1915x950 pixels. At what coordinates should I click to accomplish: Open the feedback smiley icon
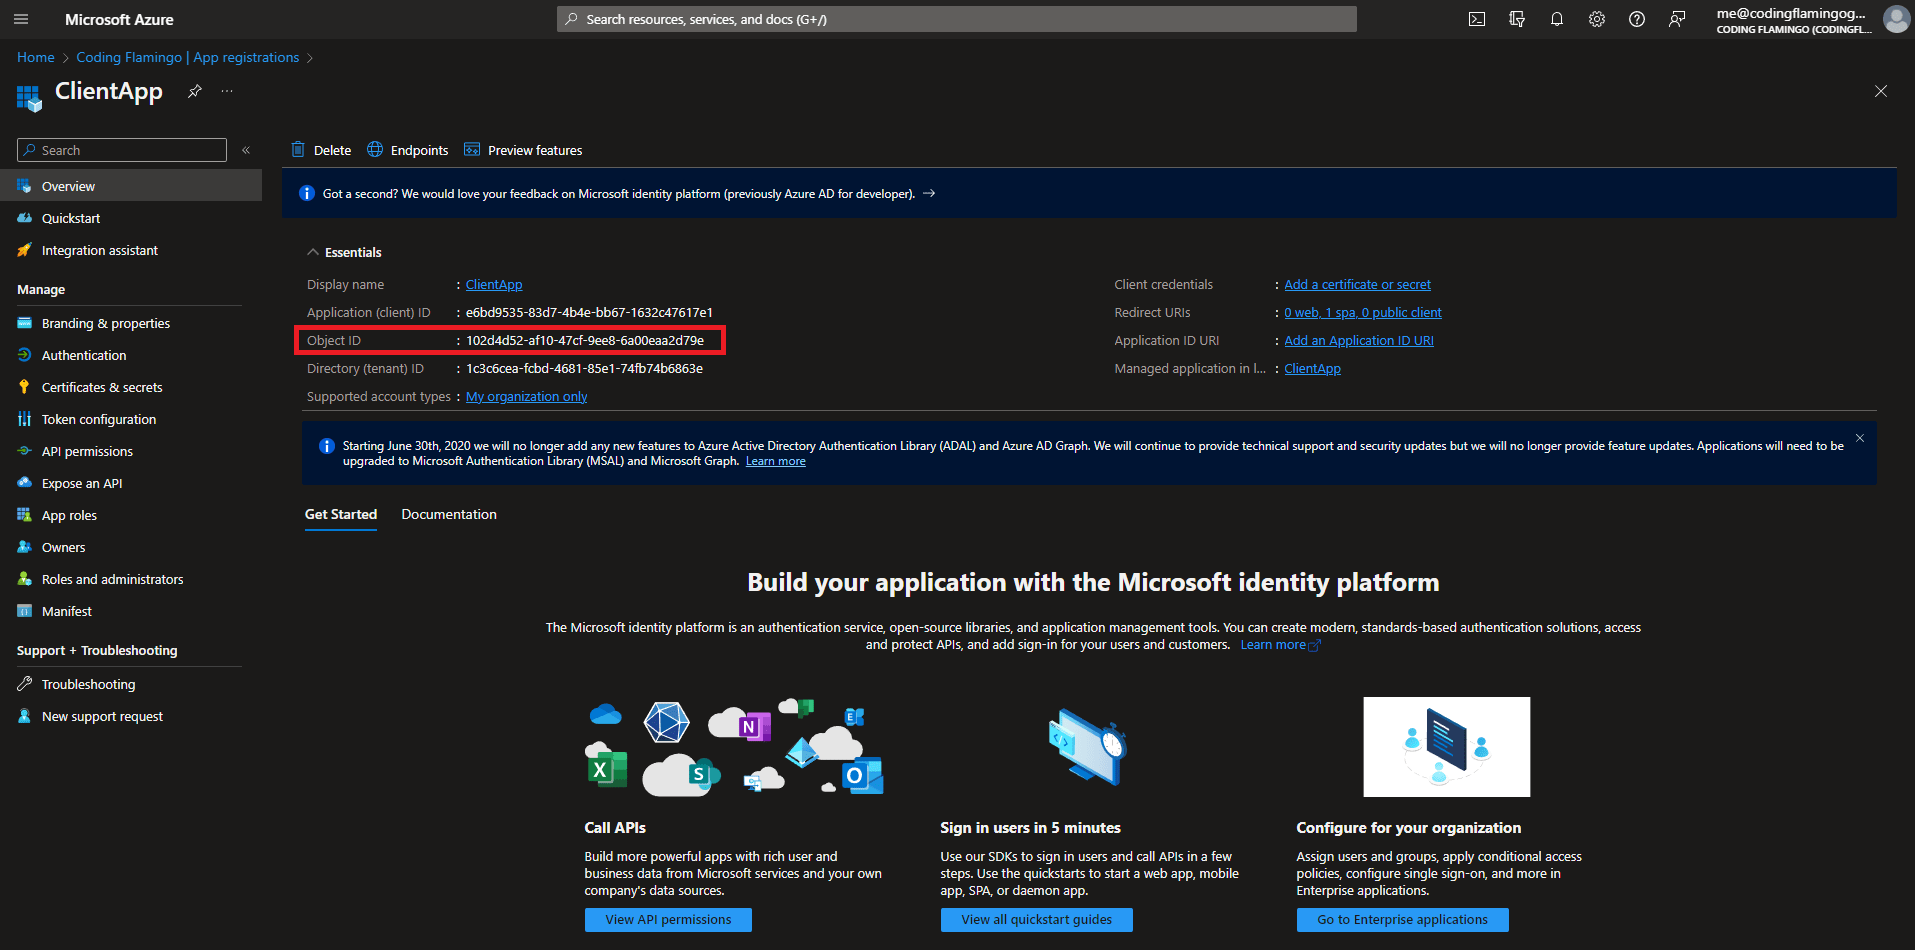pos(1678,18)
